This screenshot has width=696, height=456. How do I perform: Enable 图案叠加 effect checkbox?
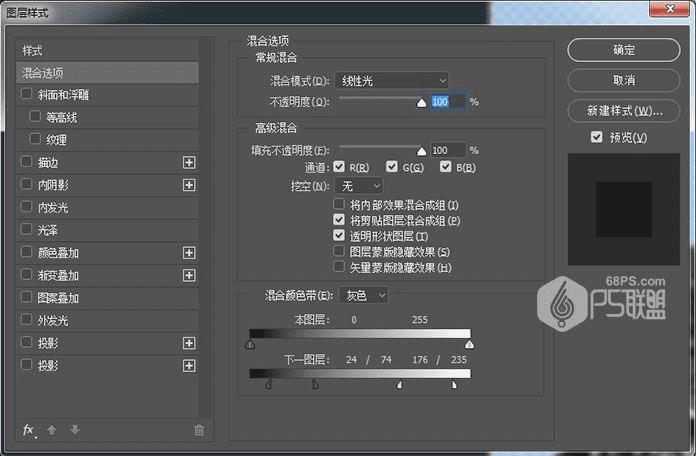point(27,297)
